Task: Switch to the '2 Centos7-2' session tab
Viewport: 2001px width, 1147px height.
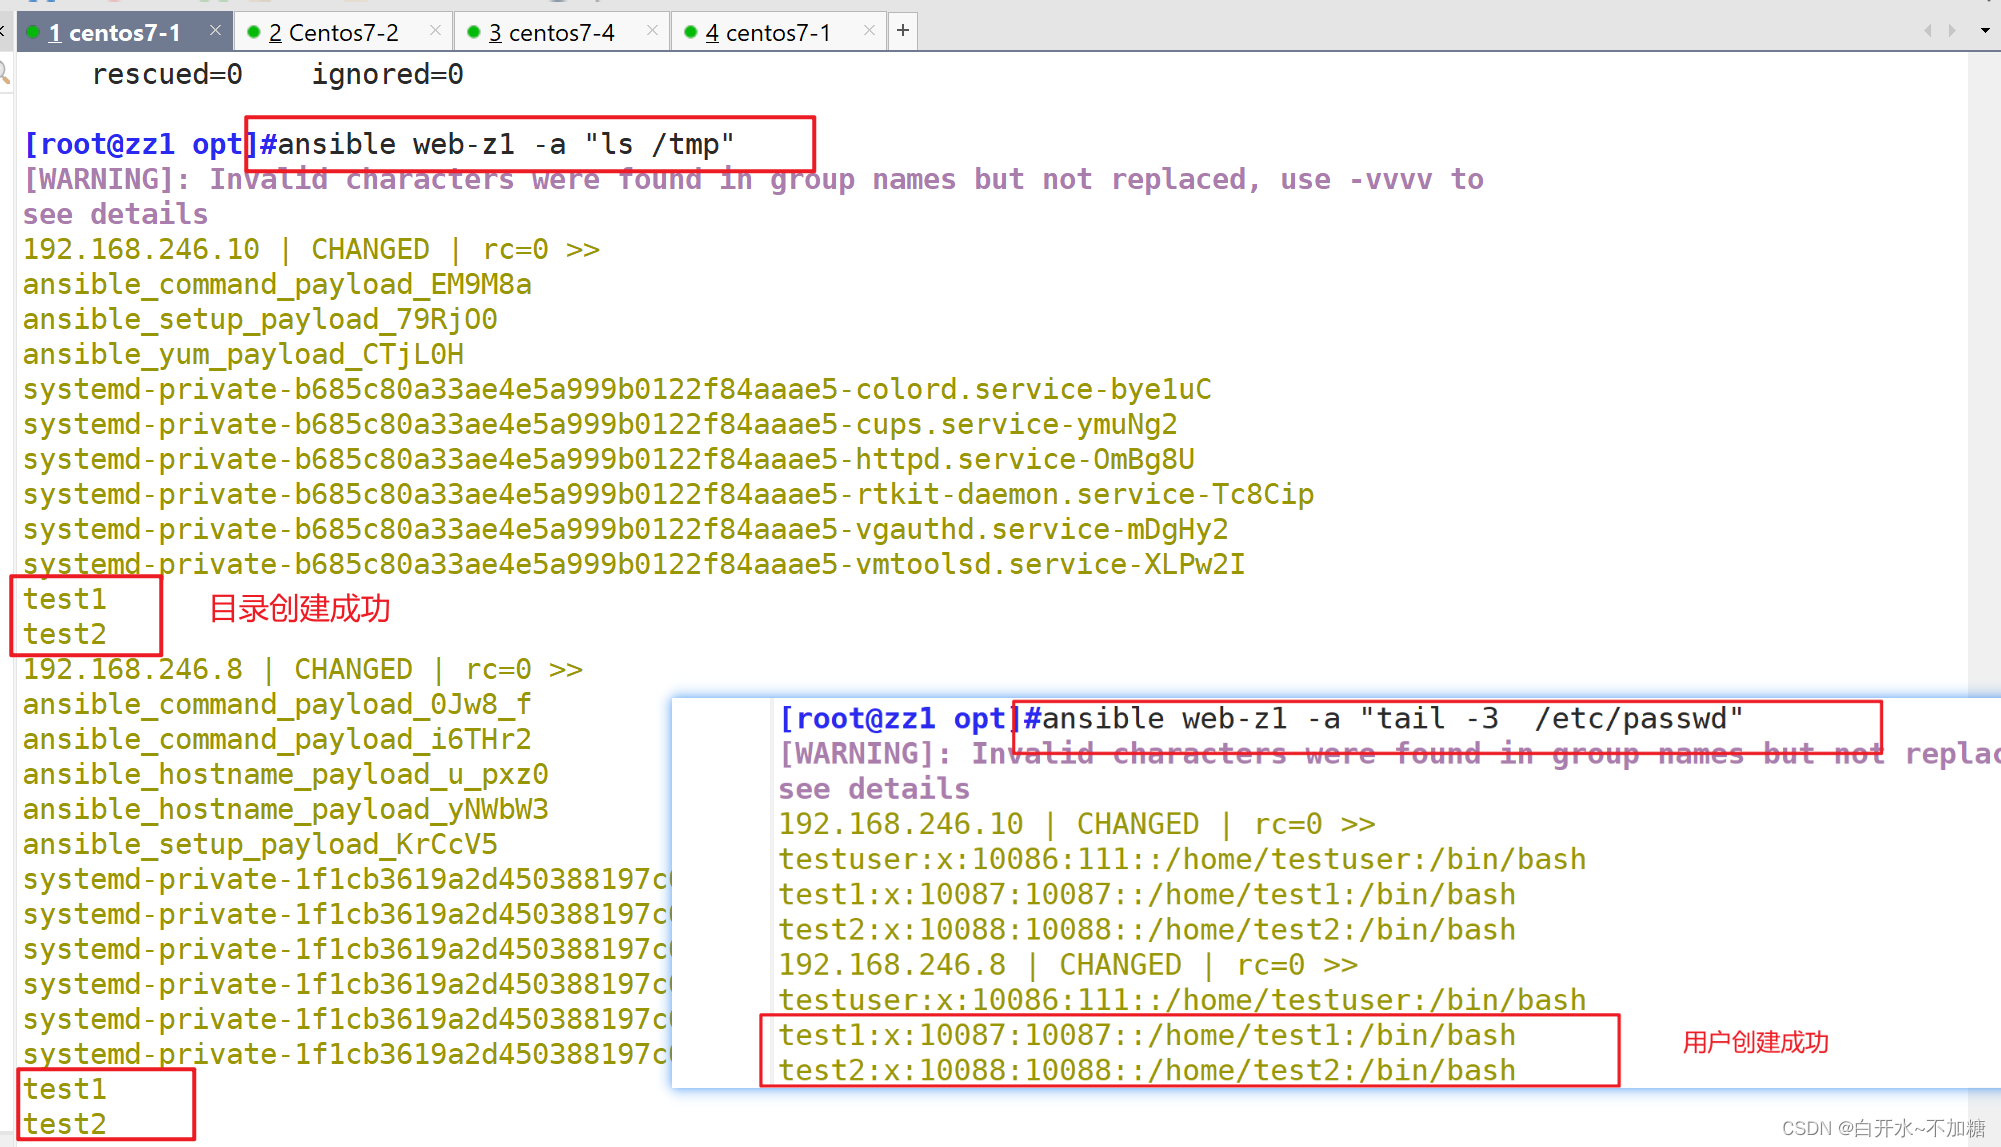Action: [333, 32]
